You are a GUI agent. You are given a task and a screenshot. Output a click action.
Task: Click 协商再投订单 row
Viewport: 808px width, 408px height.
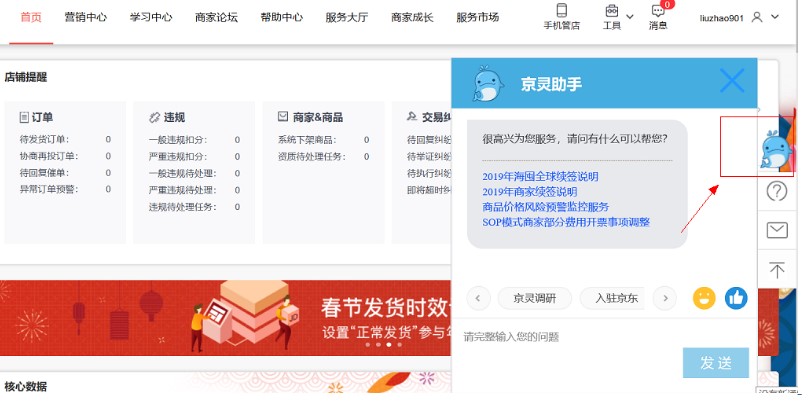click(65, 156)
